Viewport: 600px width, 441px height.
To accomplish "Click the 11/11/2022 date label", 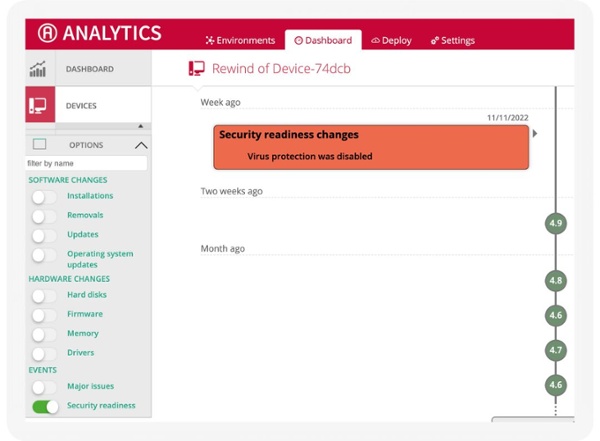I will (x=507, y=118).
